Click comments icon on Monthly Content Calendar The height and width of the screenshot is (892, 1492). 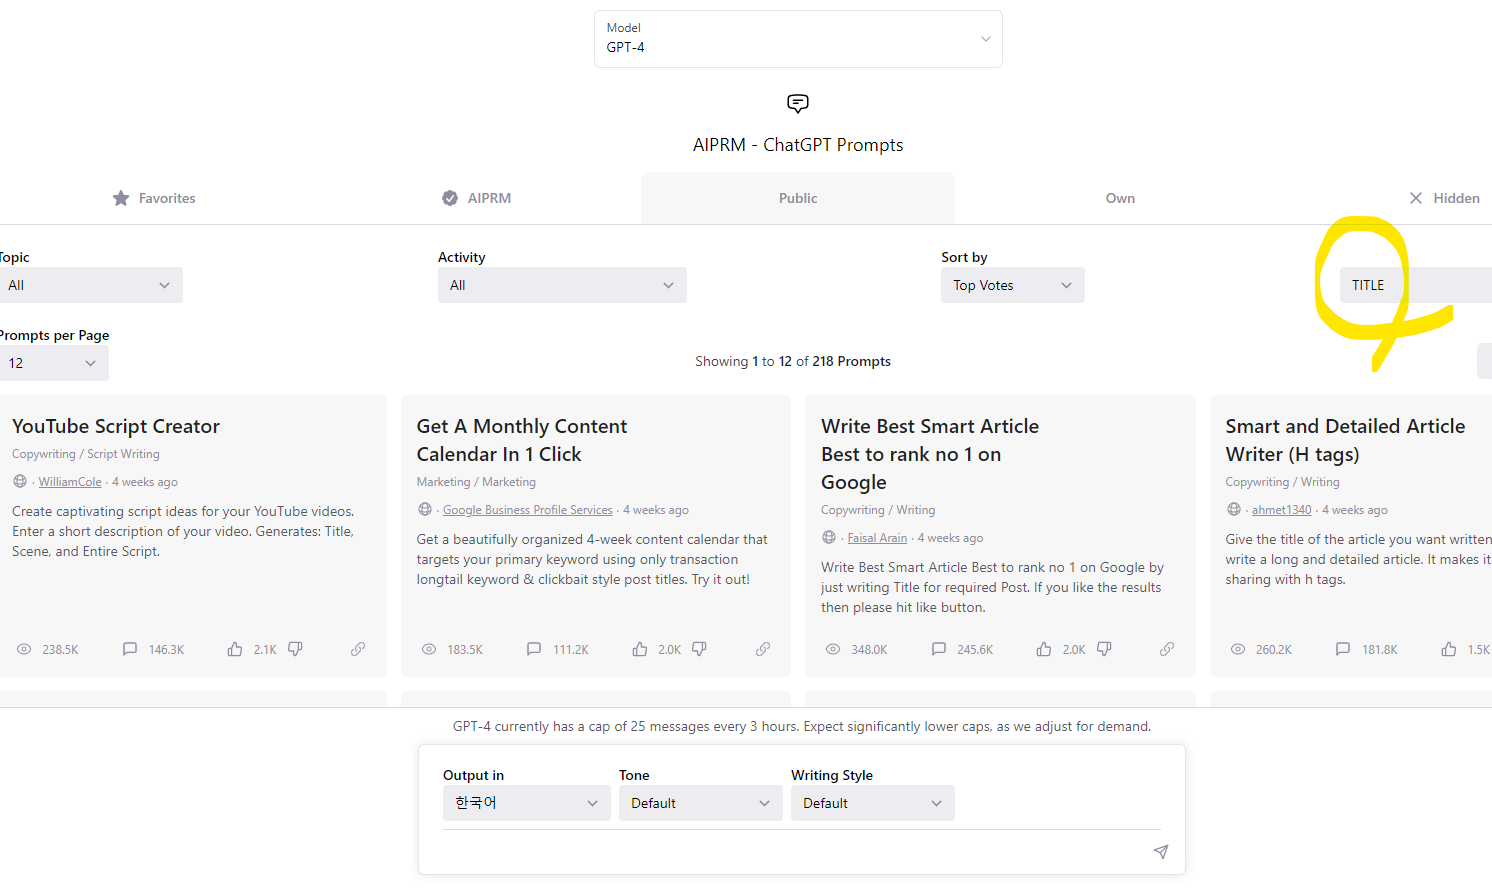coord(534,649)
